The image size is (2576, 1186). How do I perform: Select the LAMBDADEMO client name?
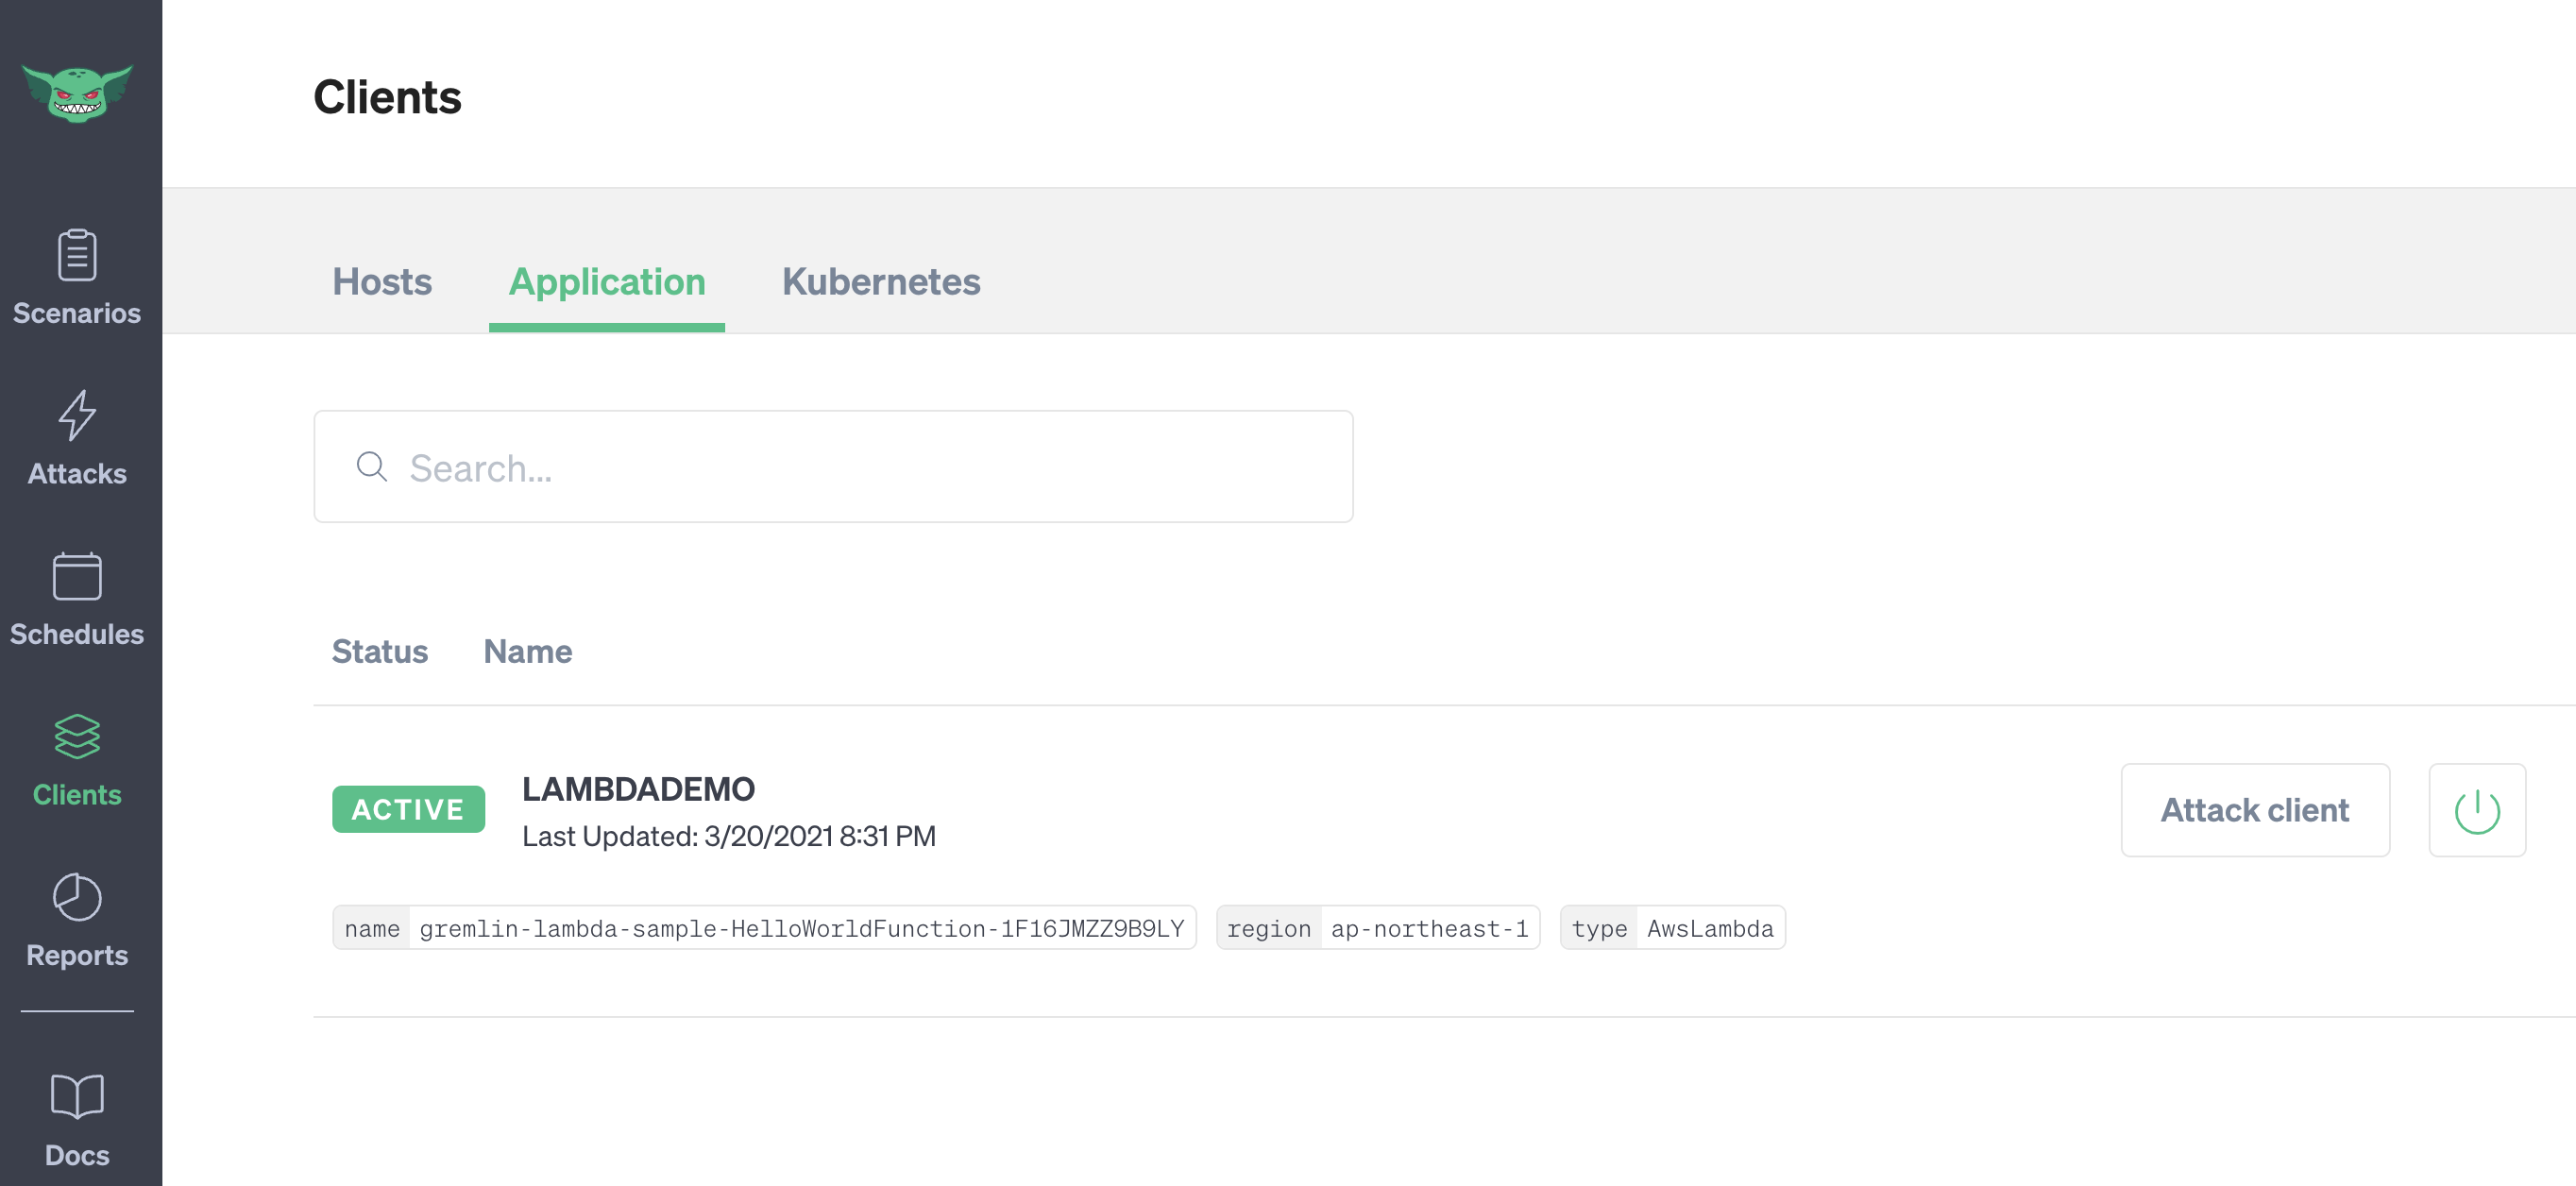[638, 789]
